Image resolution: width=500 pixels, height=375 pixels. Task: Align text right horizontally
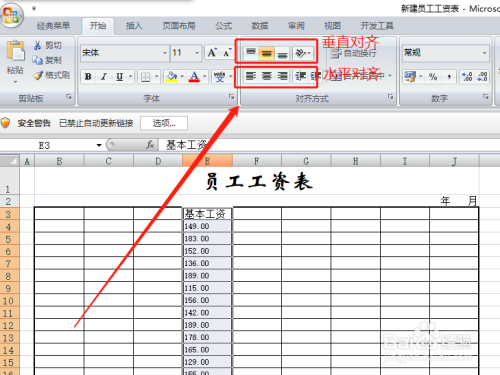point(282,76)
